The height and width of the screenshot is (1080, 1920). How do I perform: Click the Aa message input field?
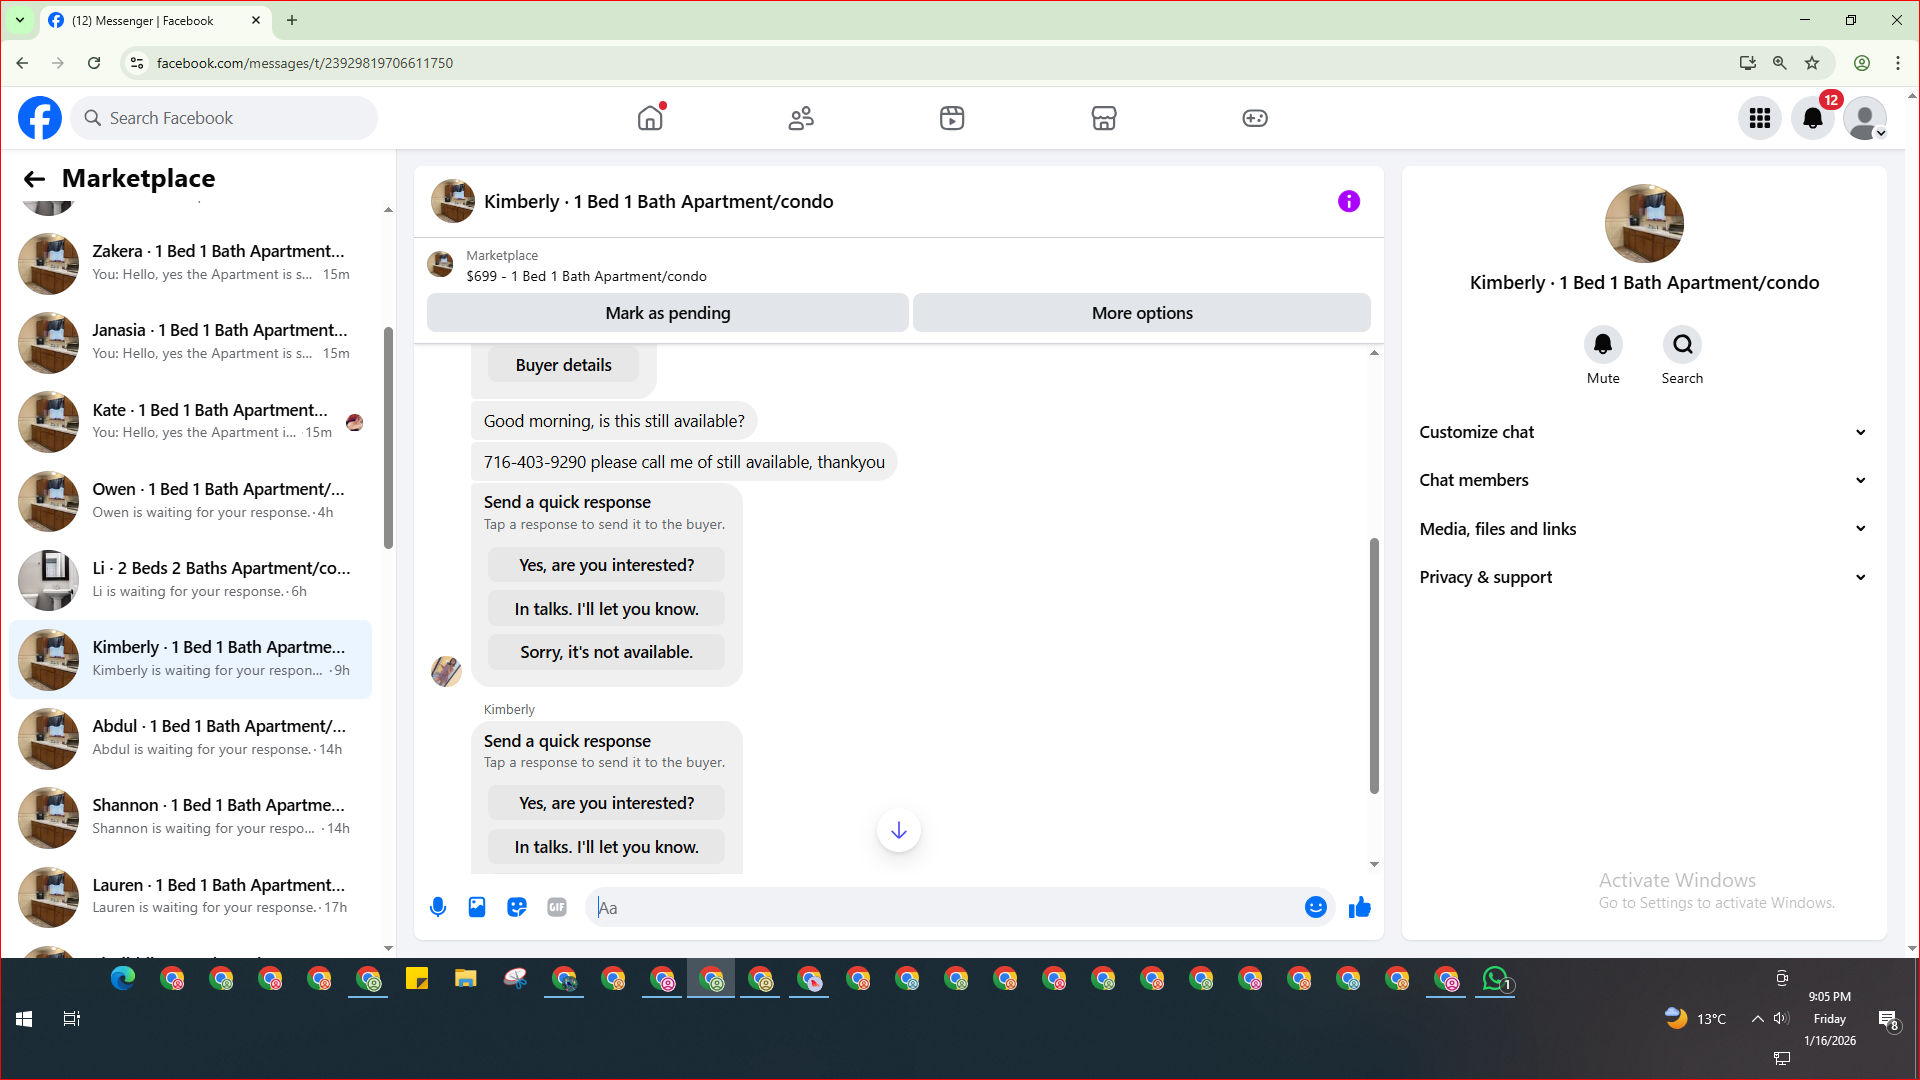click(x=940, y=907)
